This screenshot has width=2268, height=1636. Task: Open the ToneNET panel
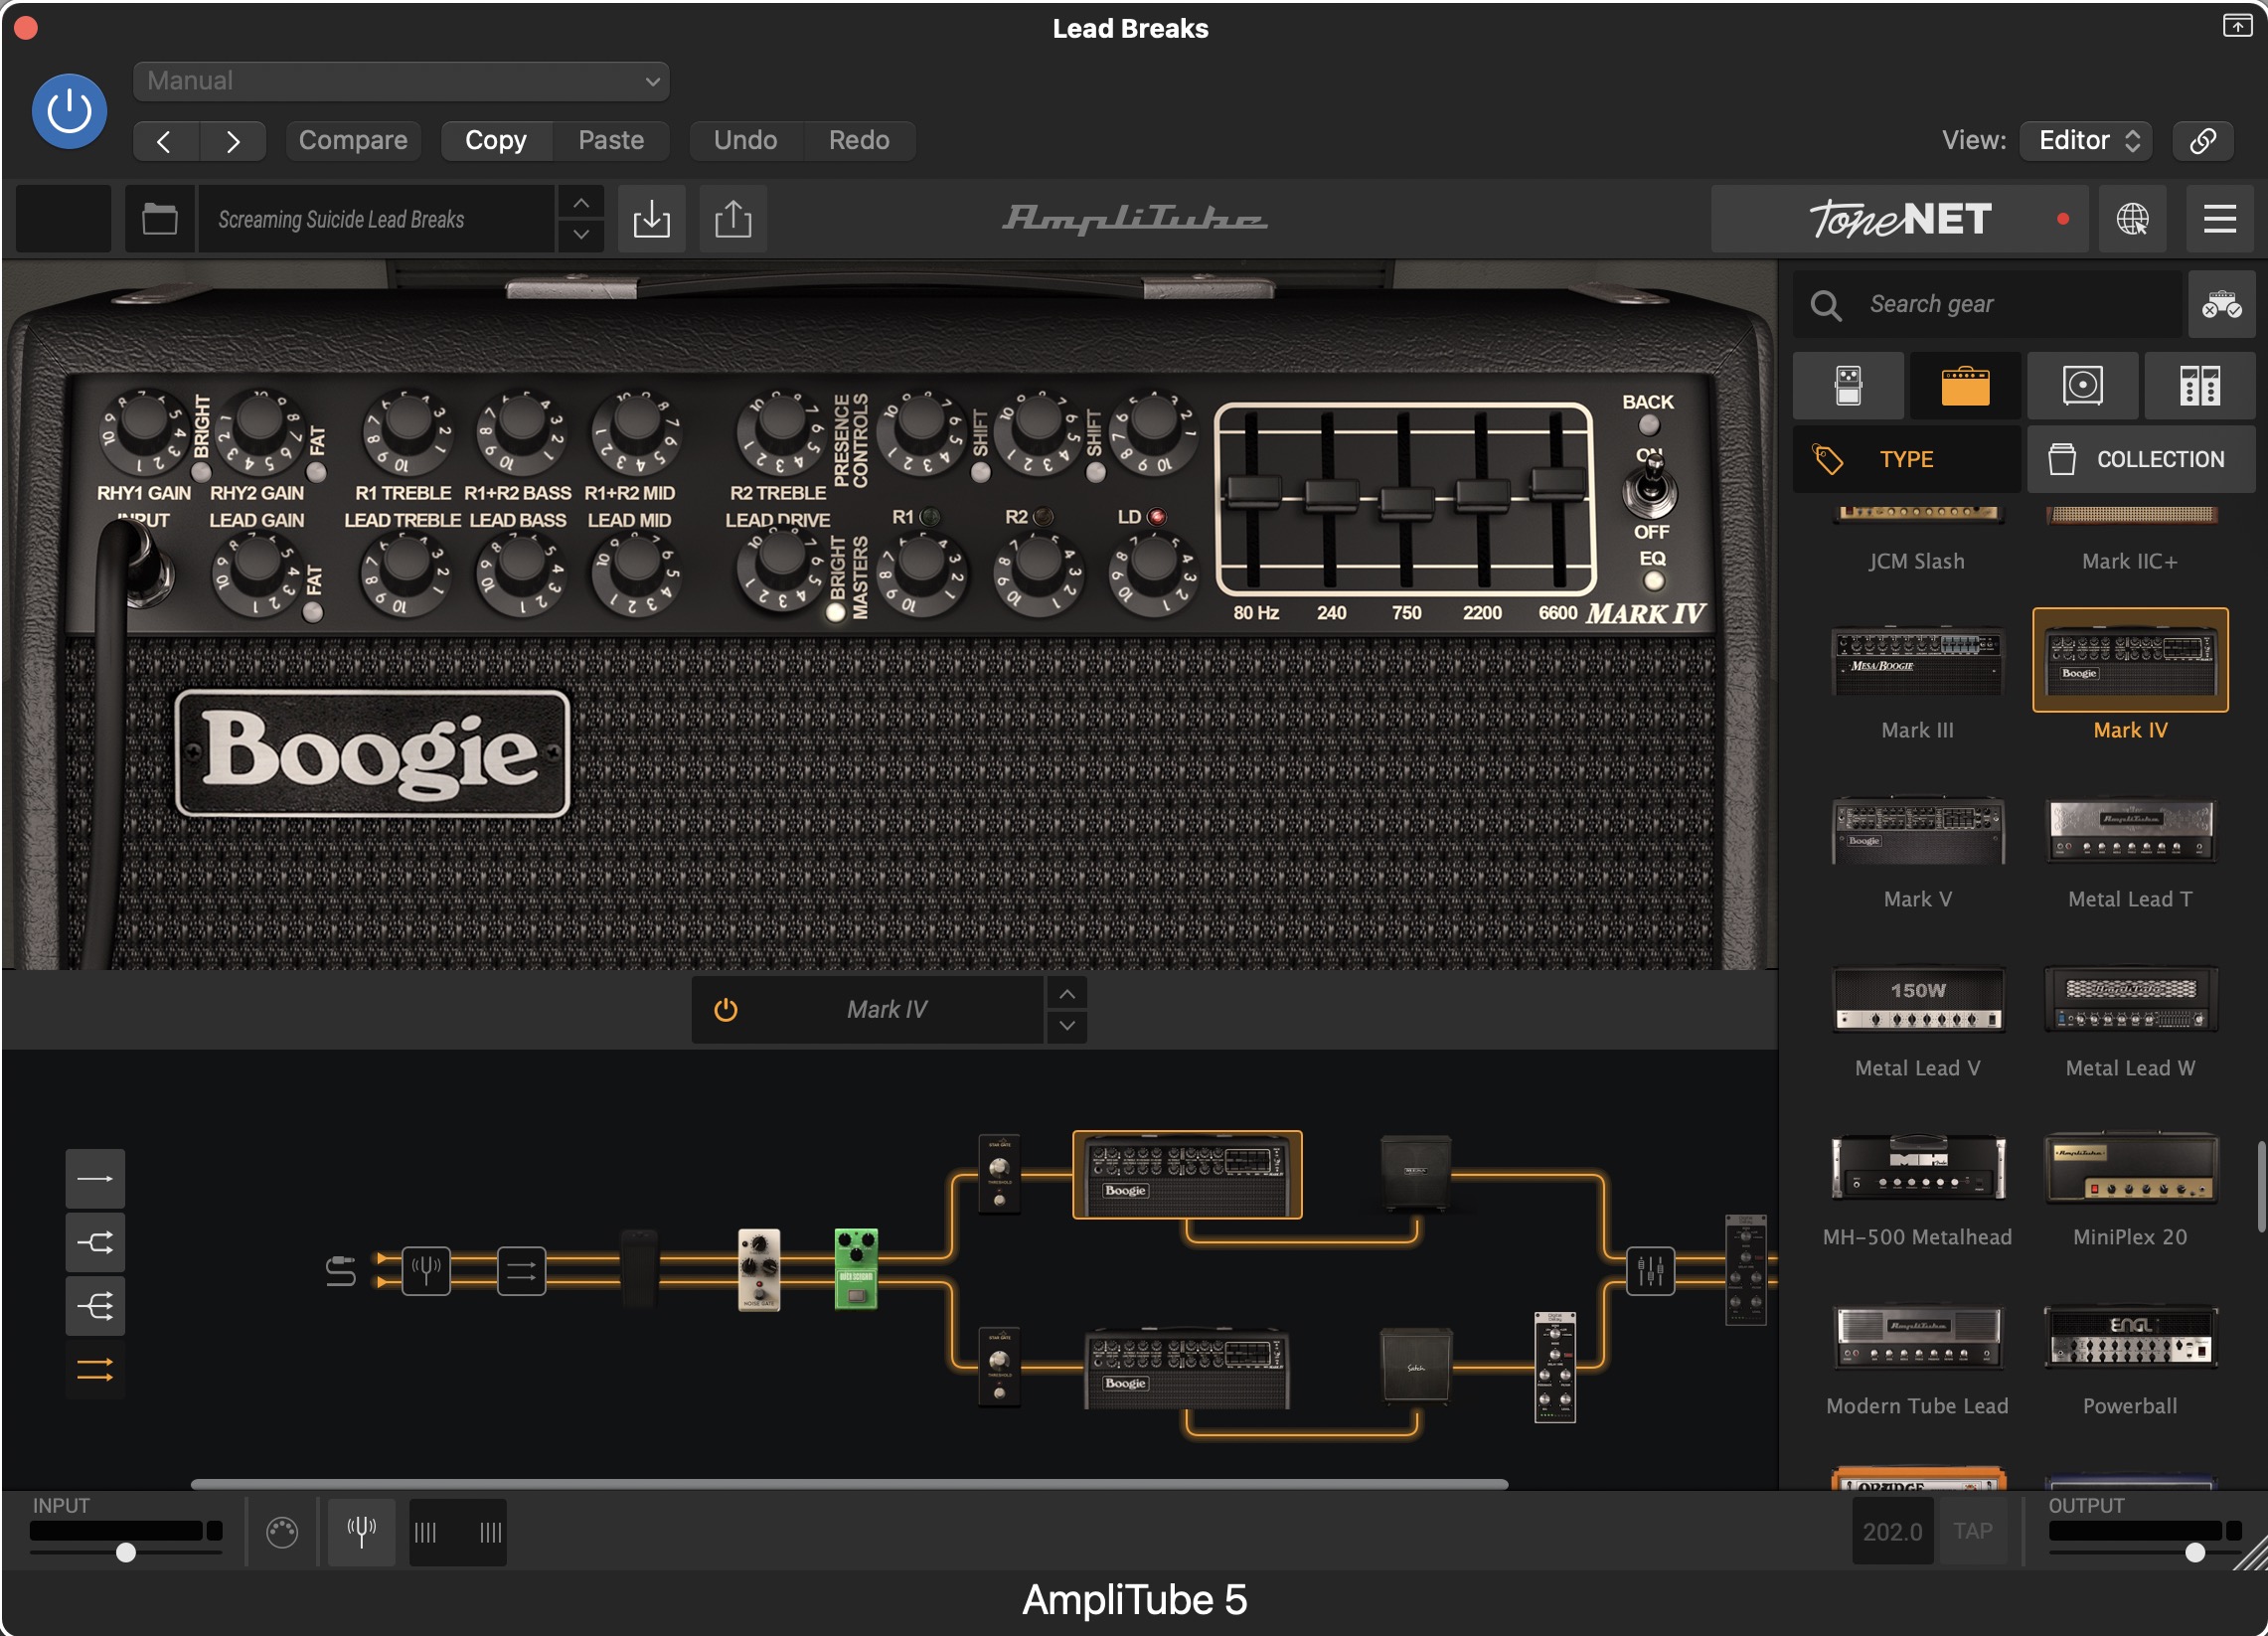1899,218
